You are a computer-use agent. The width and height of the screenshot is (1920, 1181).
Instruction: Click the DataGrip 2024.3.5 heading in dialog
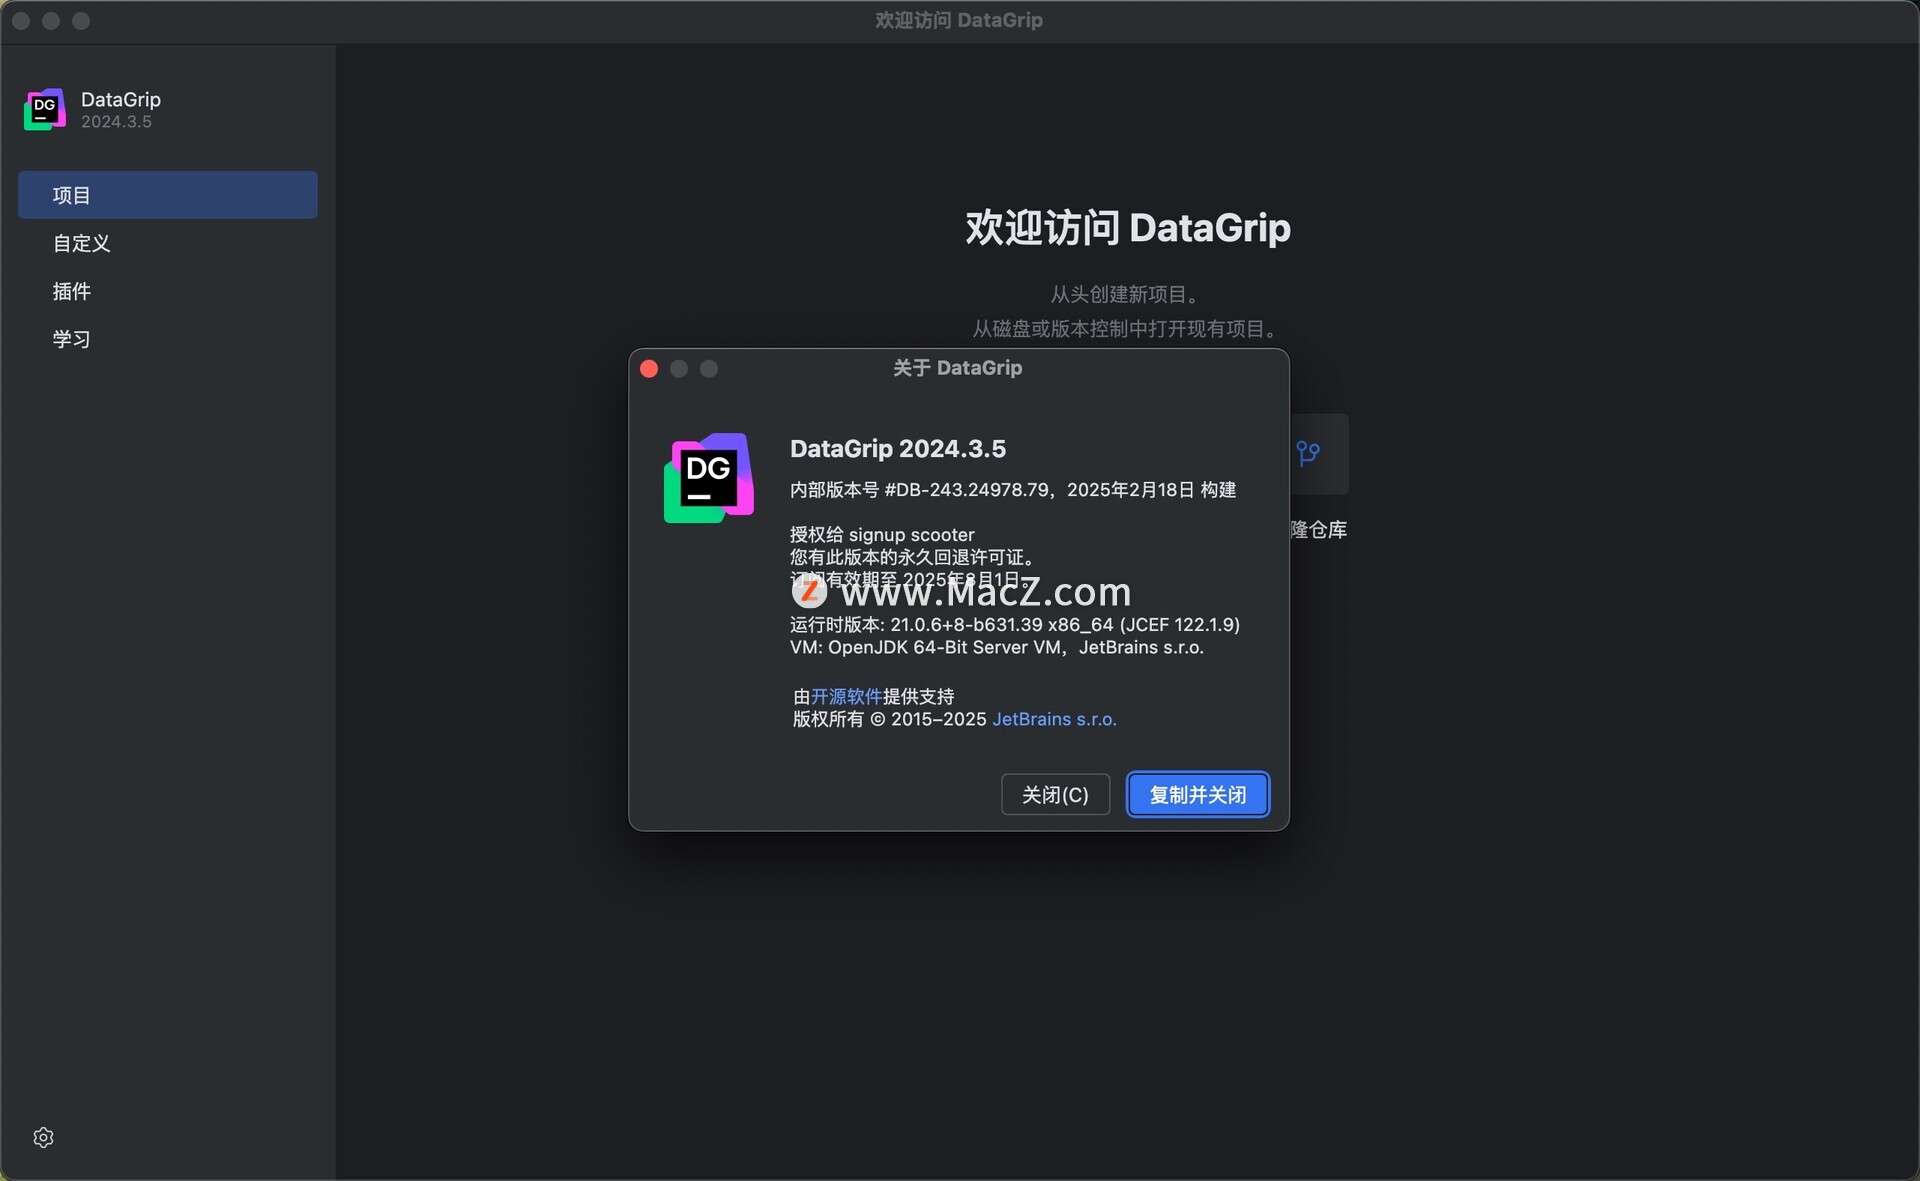(x=898, y=448)
